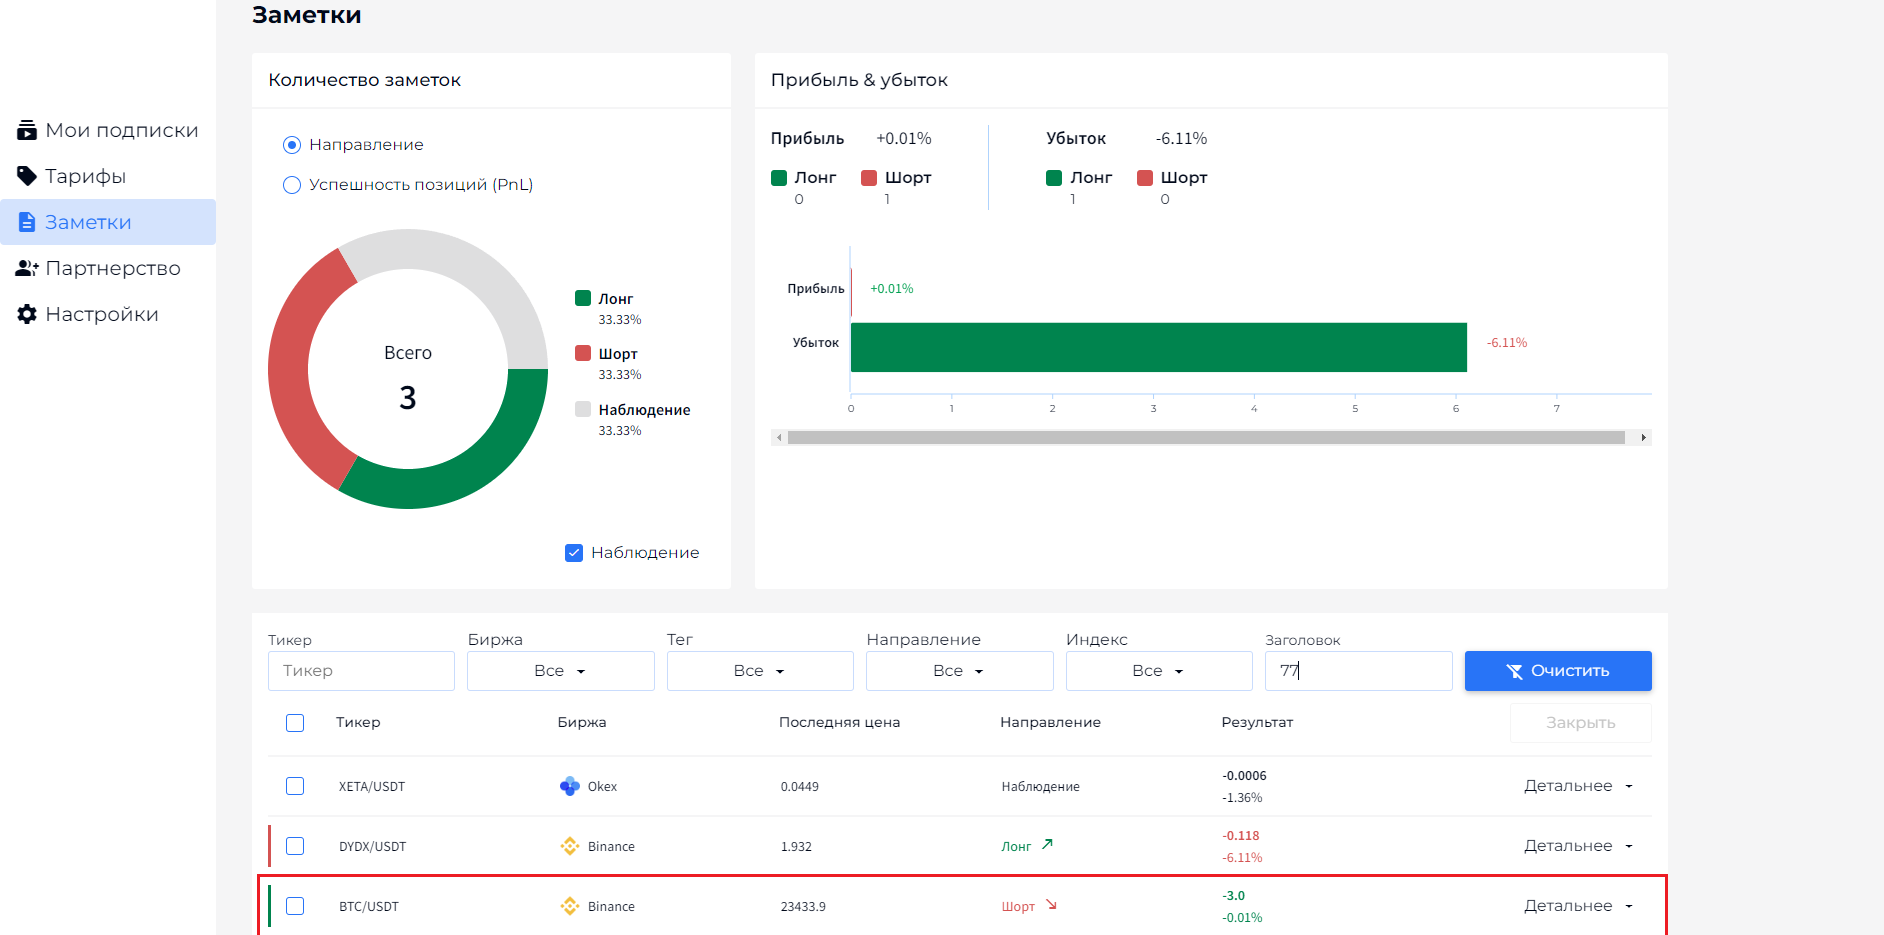Expand the Тег filter dropdown

click(760, 671)
